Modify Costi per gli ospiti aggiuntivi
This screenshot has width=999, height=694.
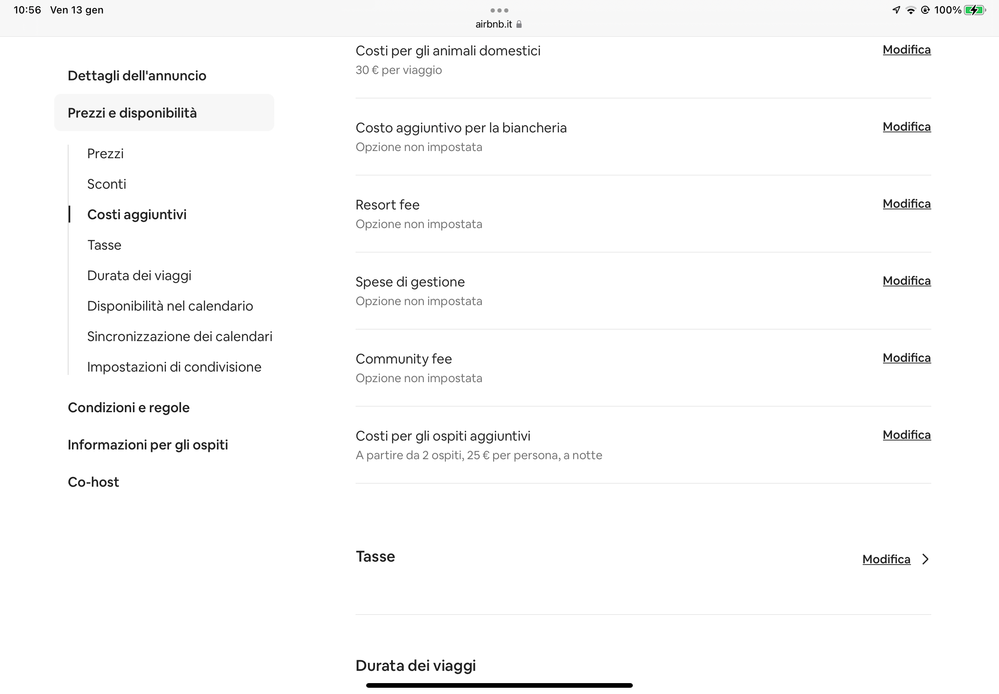[x=906, y=435]
